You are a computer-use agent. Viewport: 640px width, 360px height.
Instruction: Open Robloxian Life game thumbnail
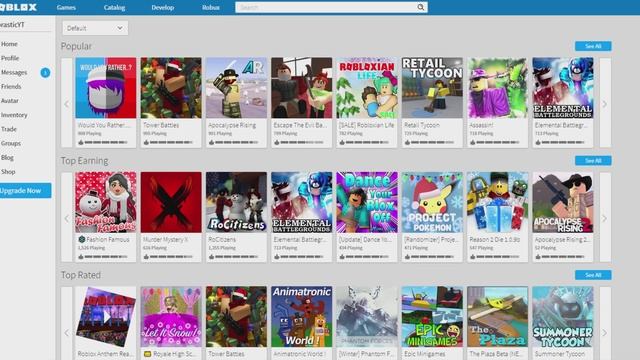click(x=367, y=88)
